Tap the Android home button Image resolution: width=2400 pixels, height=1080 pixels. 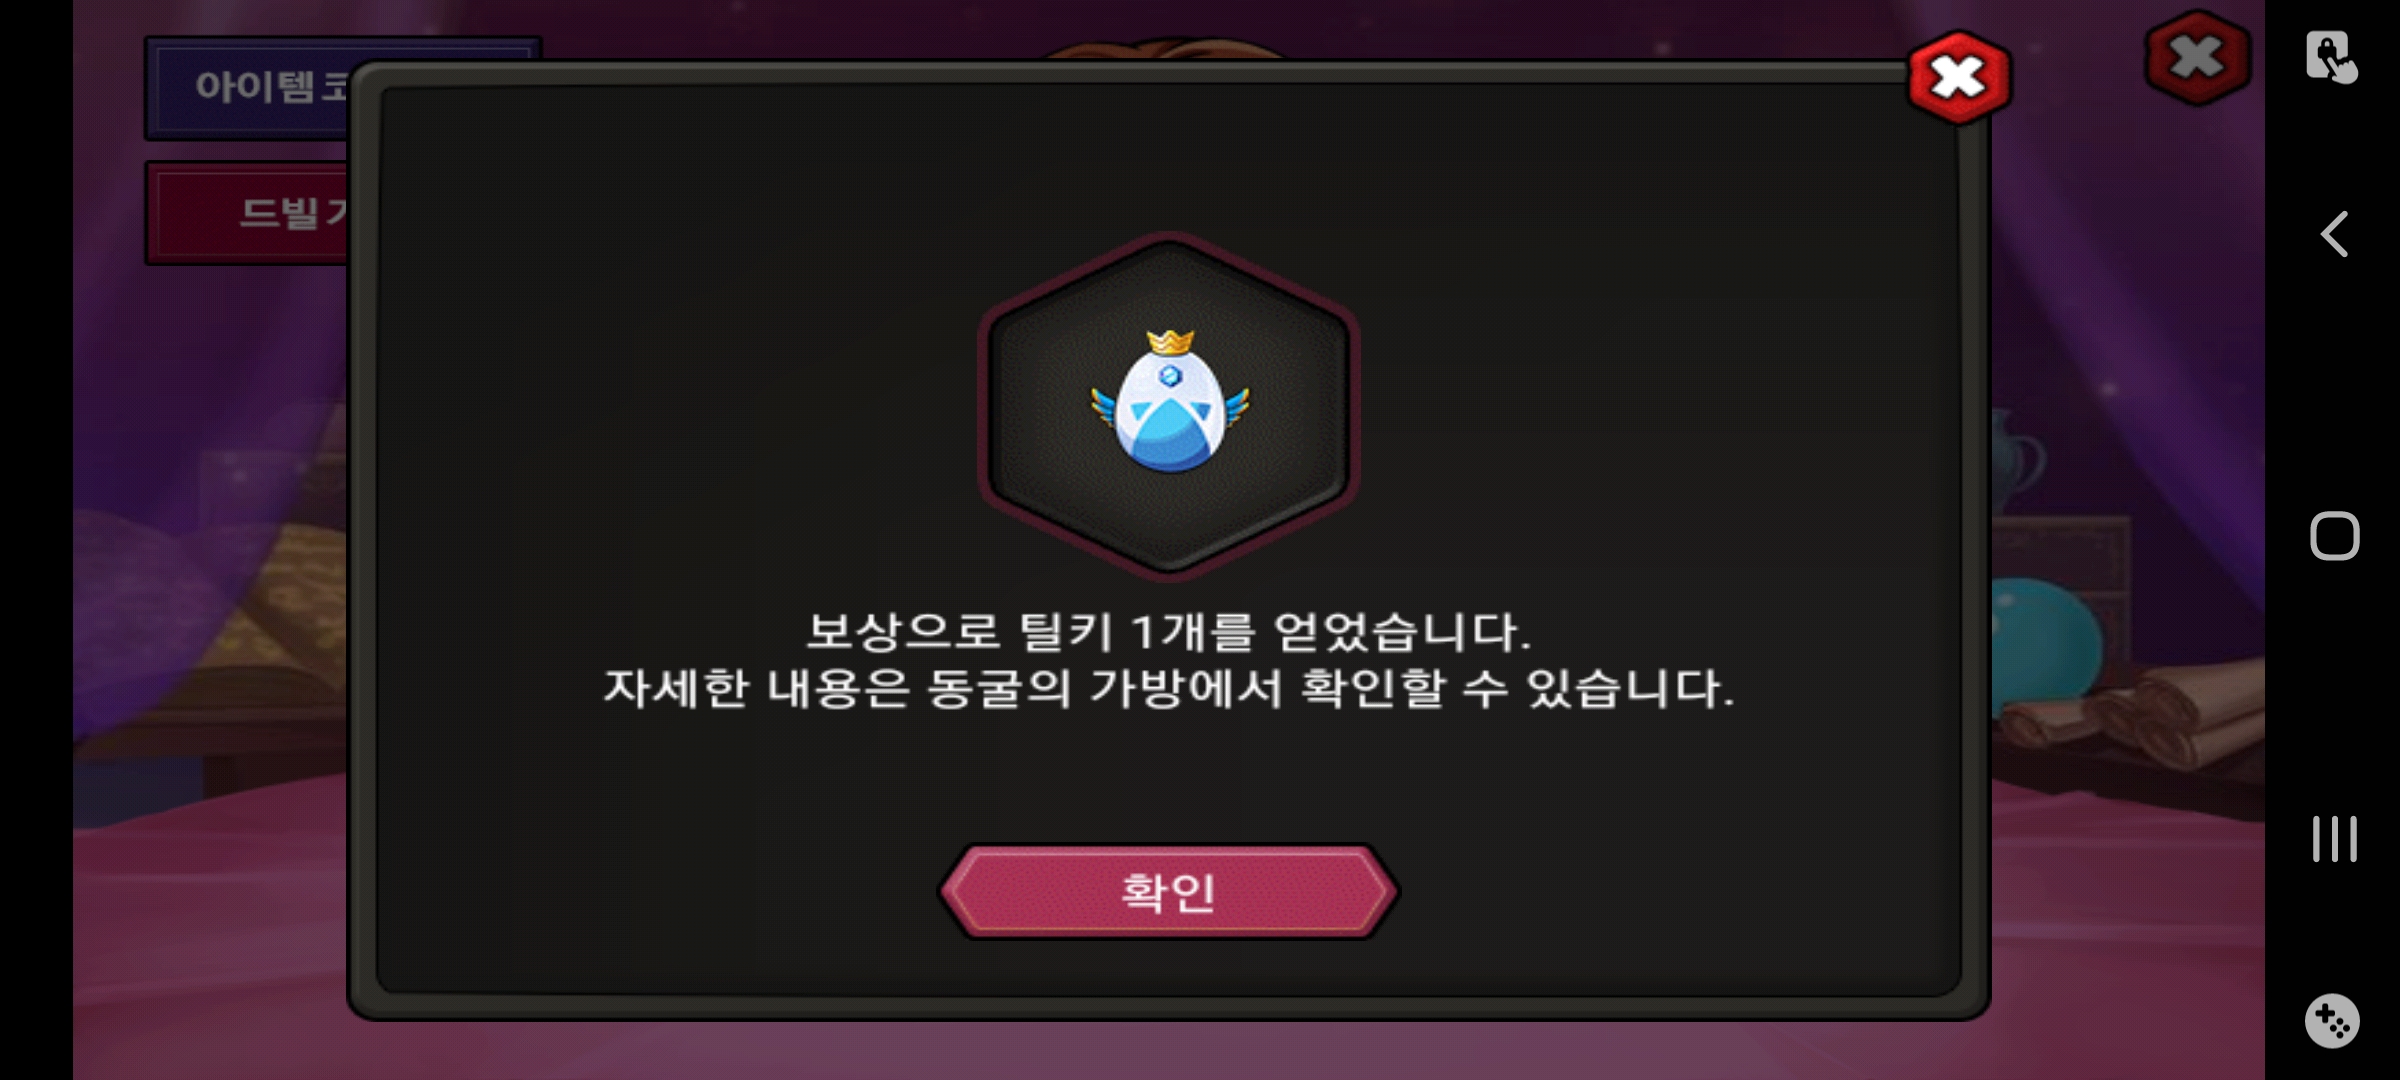[x=2334, y=536]
